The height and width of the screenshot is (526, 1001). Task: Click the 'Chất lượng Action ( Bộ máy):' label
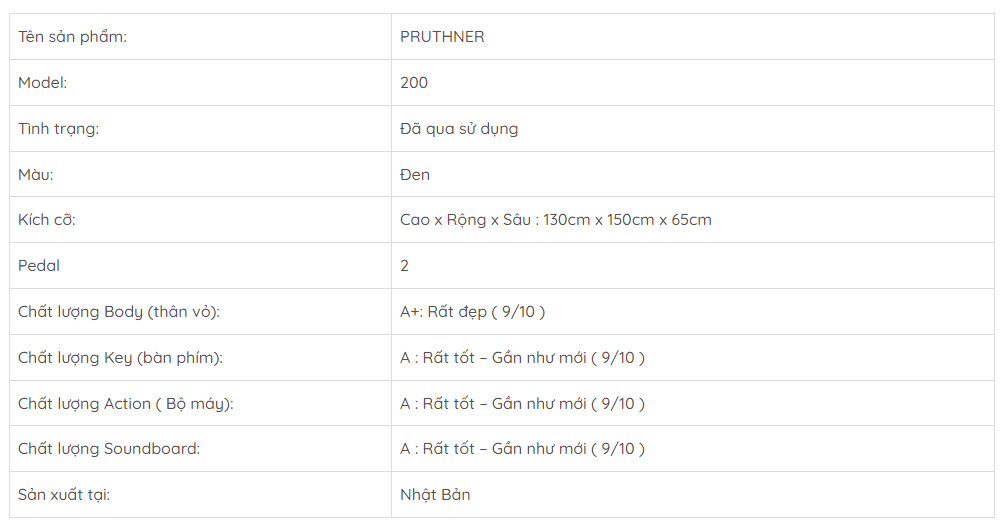pyautogui.click(x=126, y=404)
